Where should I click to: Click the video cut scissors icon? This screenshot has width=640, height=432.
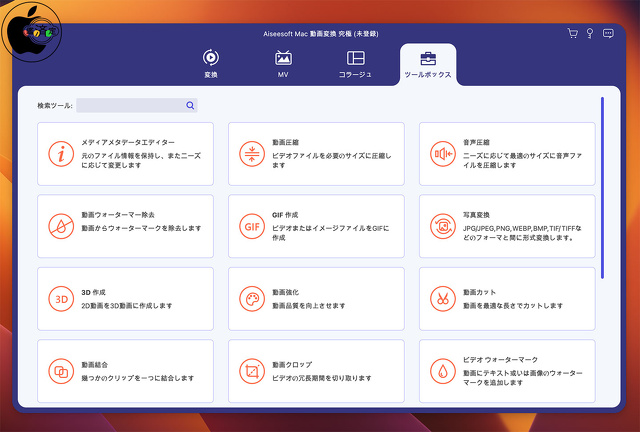443,299
